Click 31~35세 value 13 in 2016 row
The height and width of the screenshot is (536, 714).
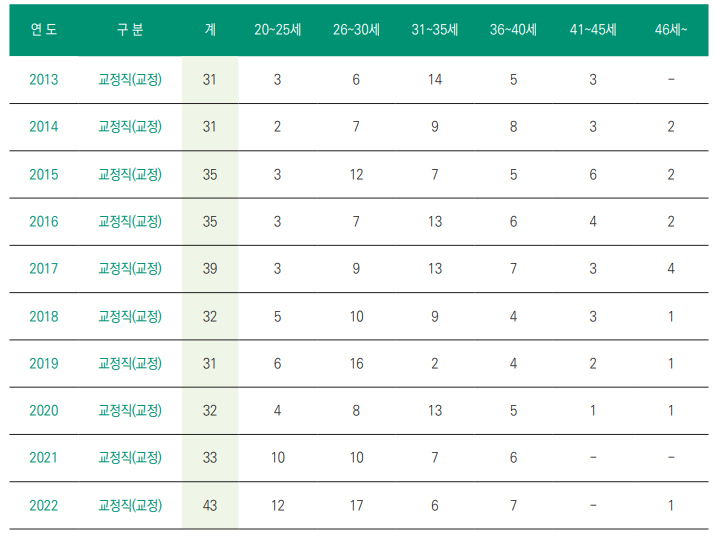tap(435, 222)
